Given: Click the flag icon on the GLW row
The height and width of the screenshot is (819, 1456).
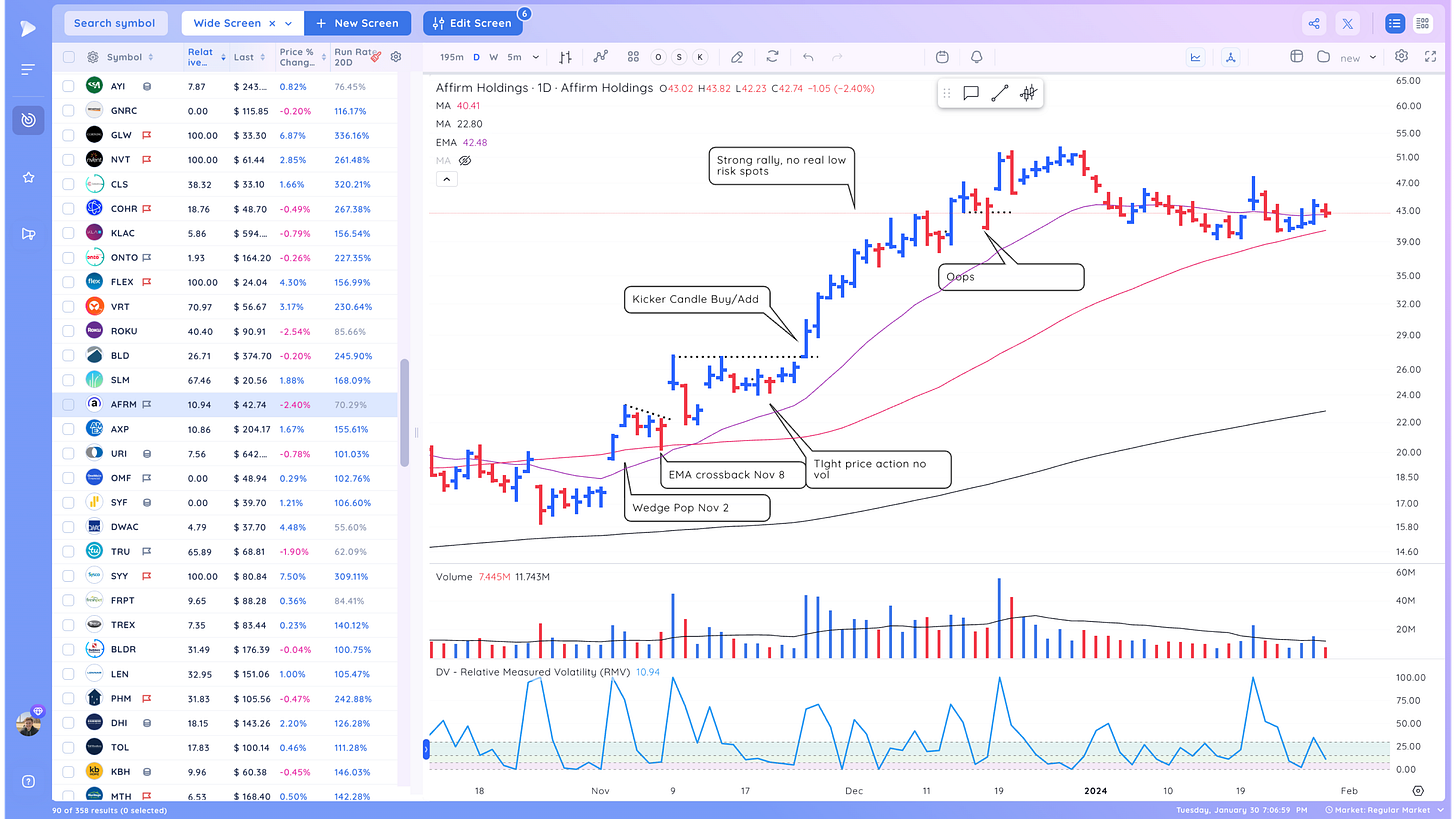Looking at the screenshot, I should coord(146,135).
